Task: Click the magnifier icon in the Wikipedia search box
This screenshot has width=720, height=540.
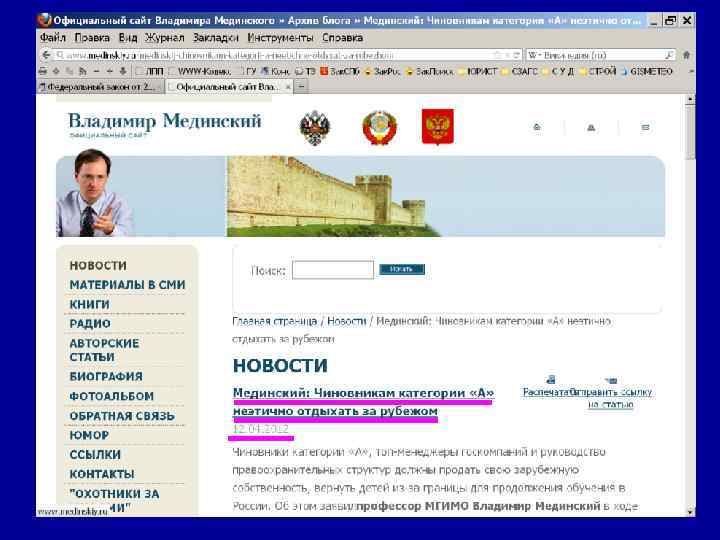Action: (670, 55)
